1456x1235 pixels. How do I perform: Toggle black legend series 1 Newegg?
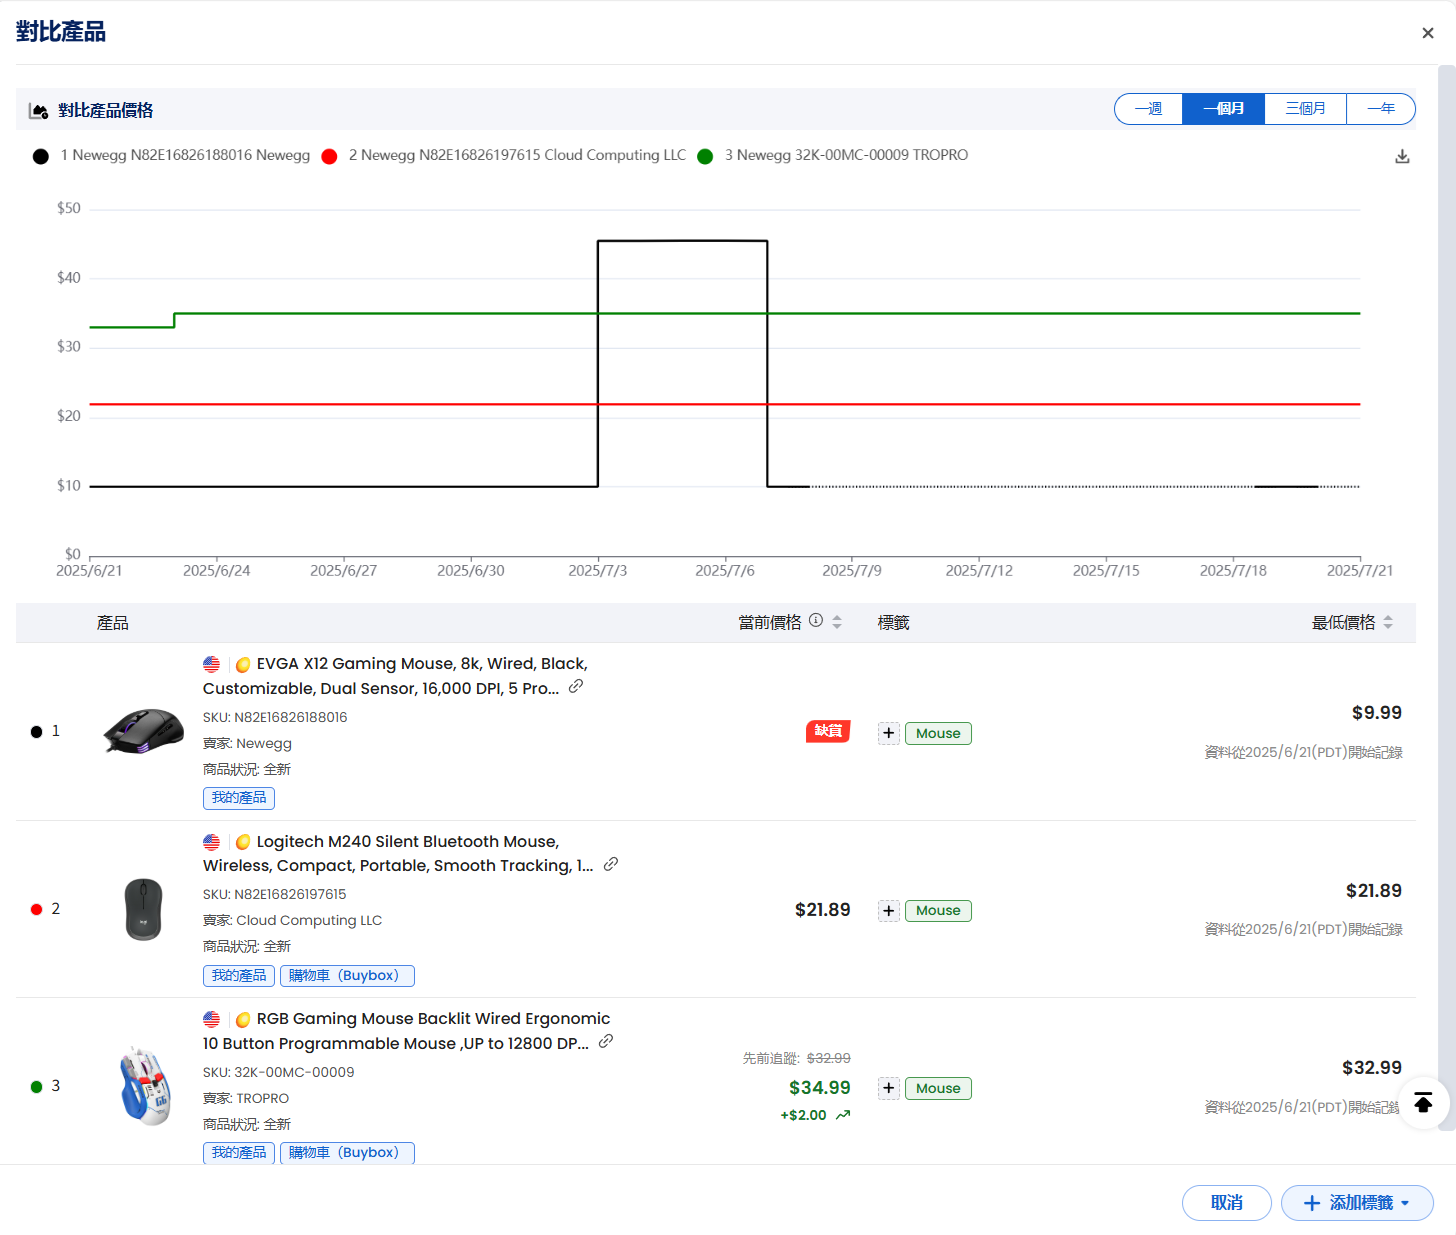(171, 156)
